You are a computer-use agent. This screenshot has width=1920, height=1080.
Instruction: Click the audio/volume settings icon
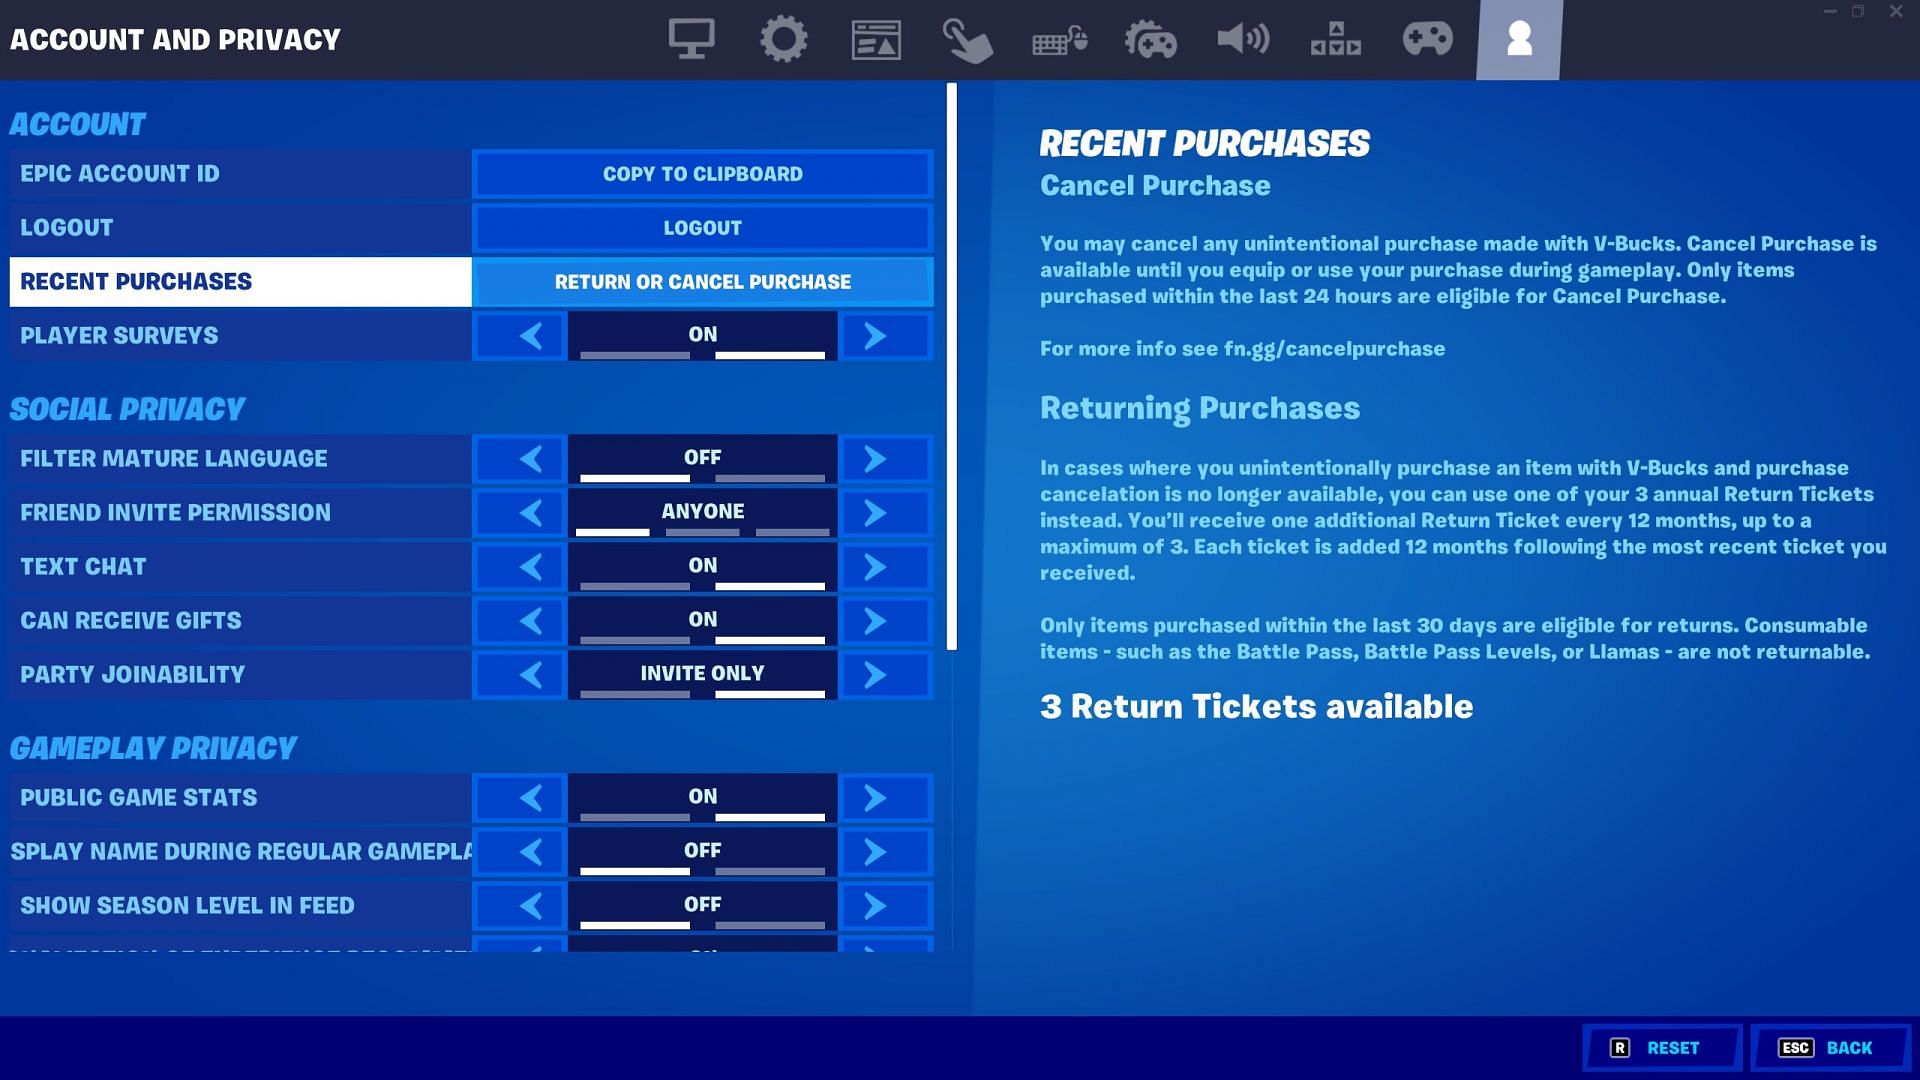click(1240, 37)
